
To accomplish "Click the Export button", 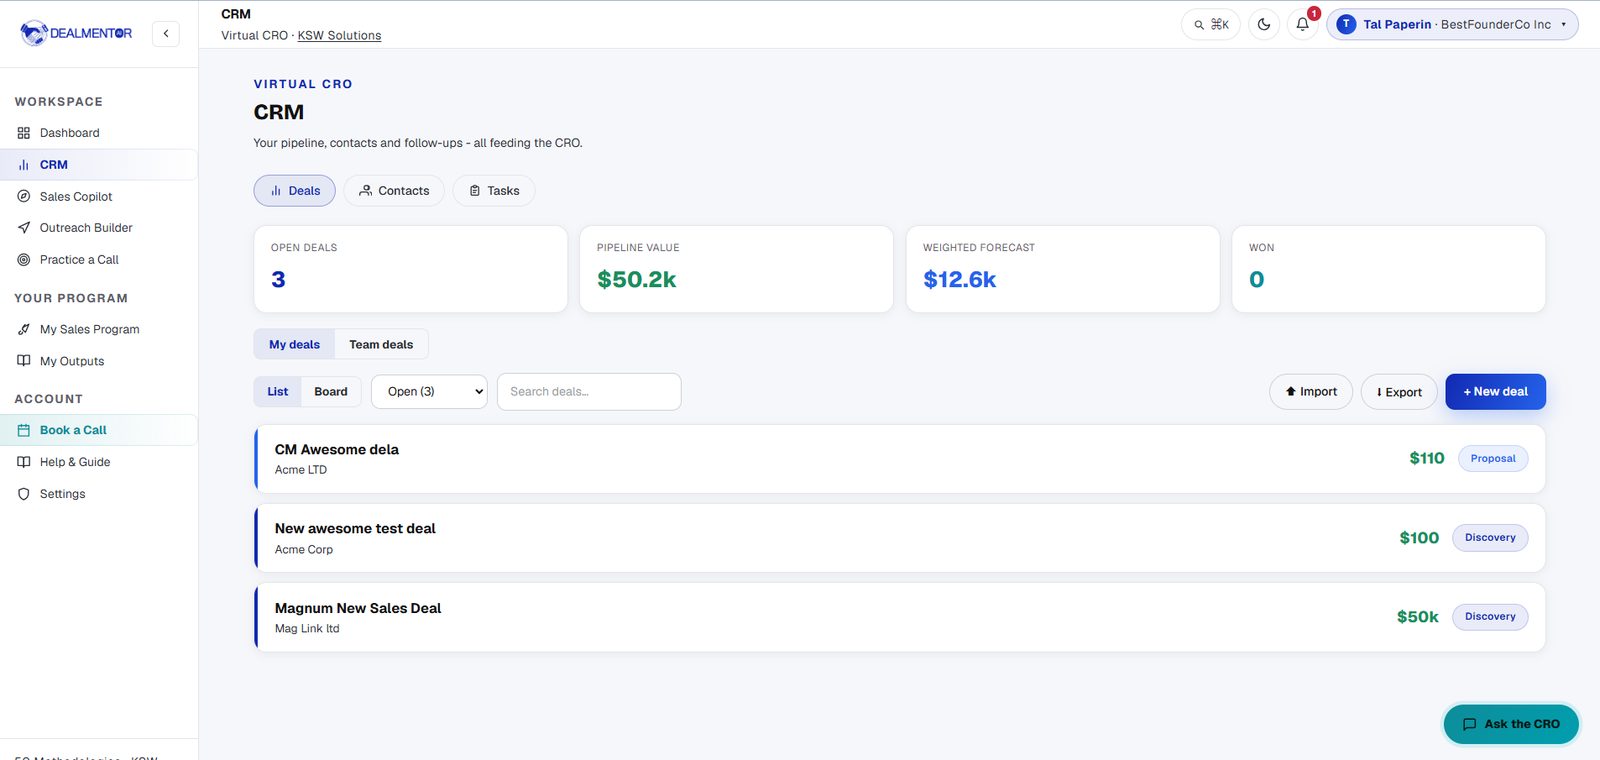I will (1399, 392).
